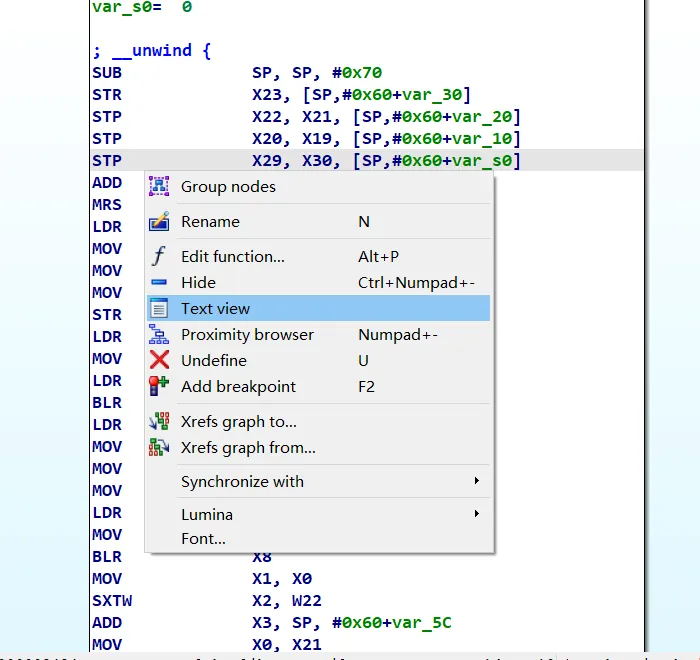700x660 pixels.
Task: Click var_5C in the ADD X3 line
Action: [422, 622]
